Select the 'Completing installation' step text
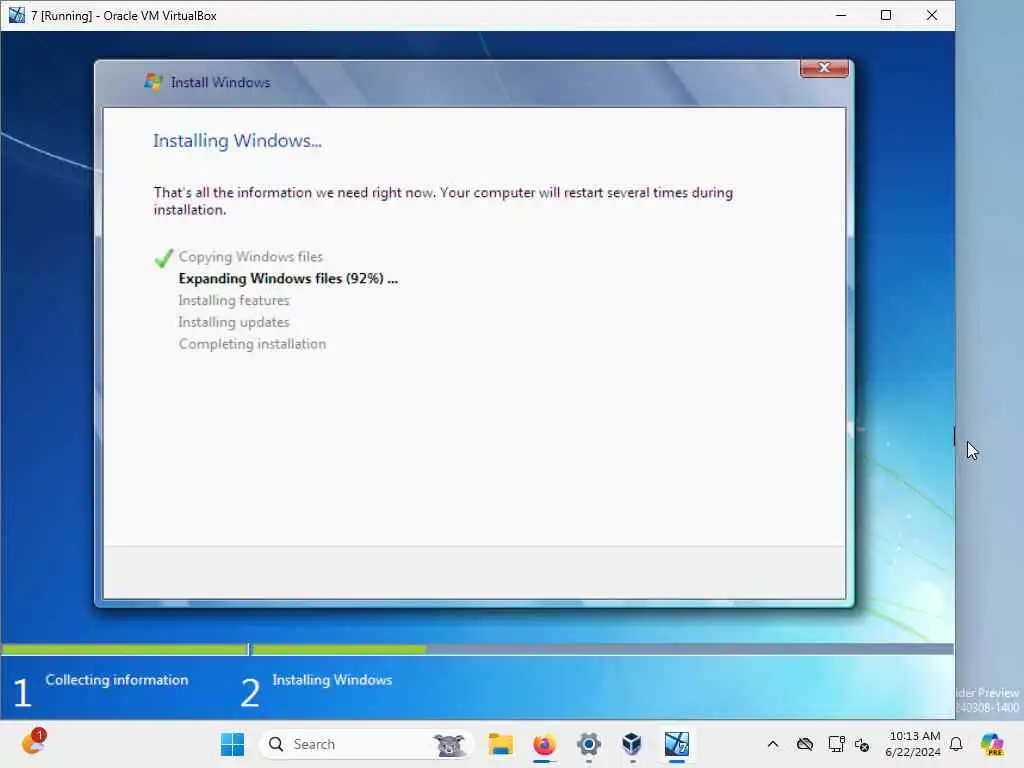The width and height of the screenshot is (1024, 768). (x=252, y=344)
